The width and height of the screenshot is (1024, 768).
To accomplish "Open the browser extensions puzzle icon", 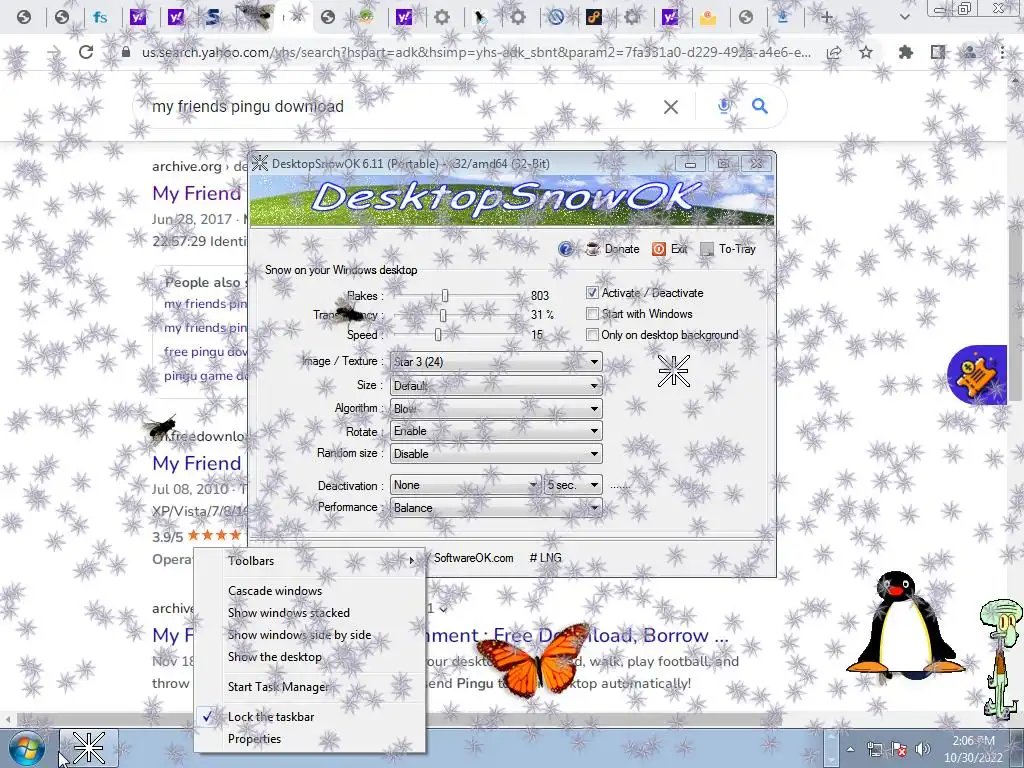I will (x=905, y=52).
